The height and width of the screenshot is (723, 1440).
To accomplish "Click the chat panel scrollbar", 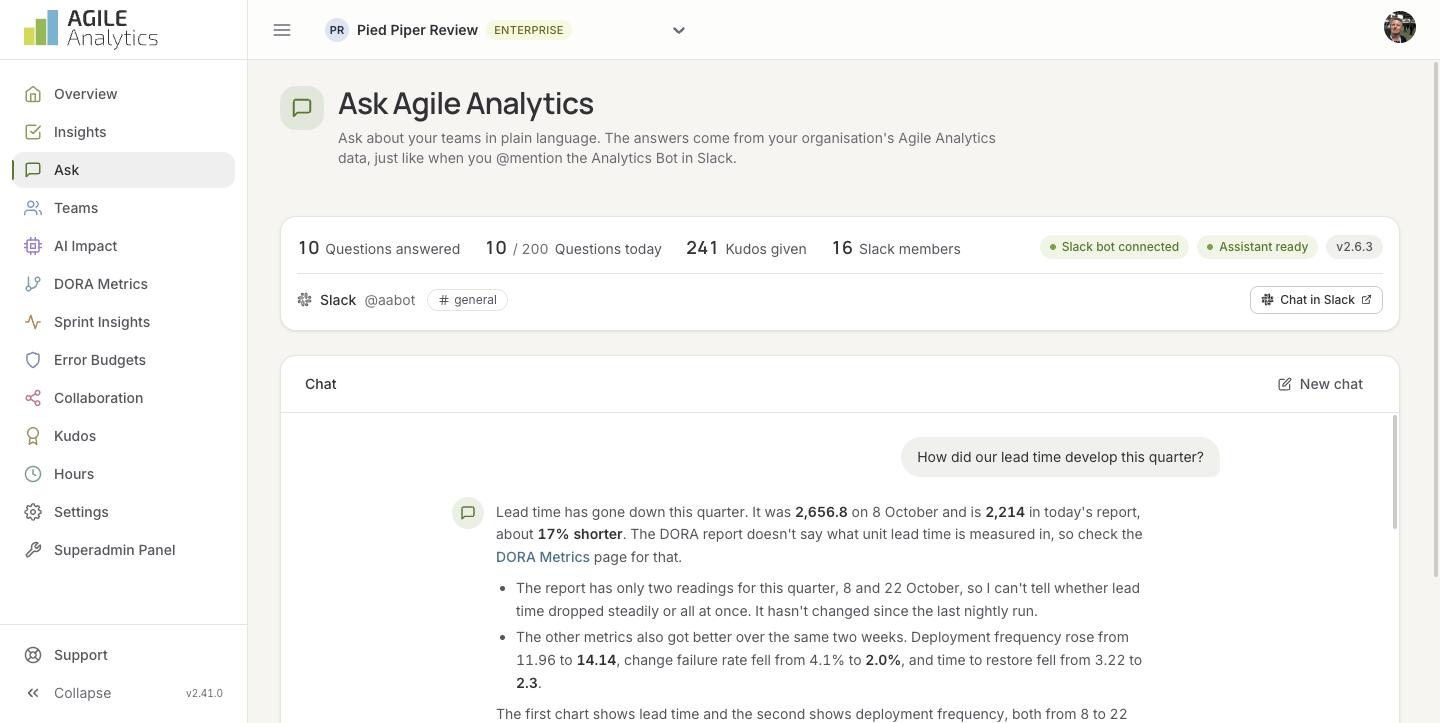I will point(1395,472).
